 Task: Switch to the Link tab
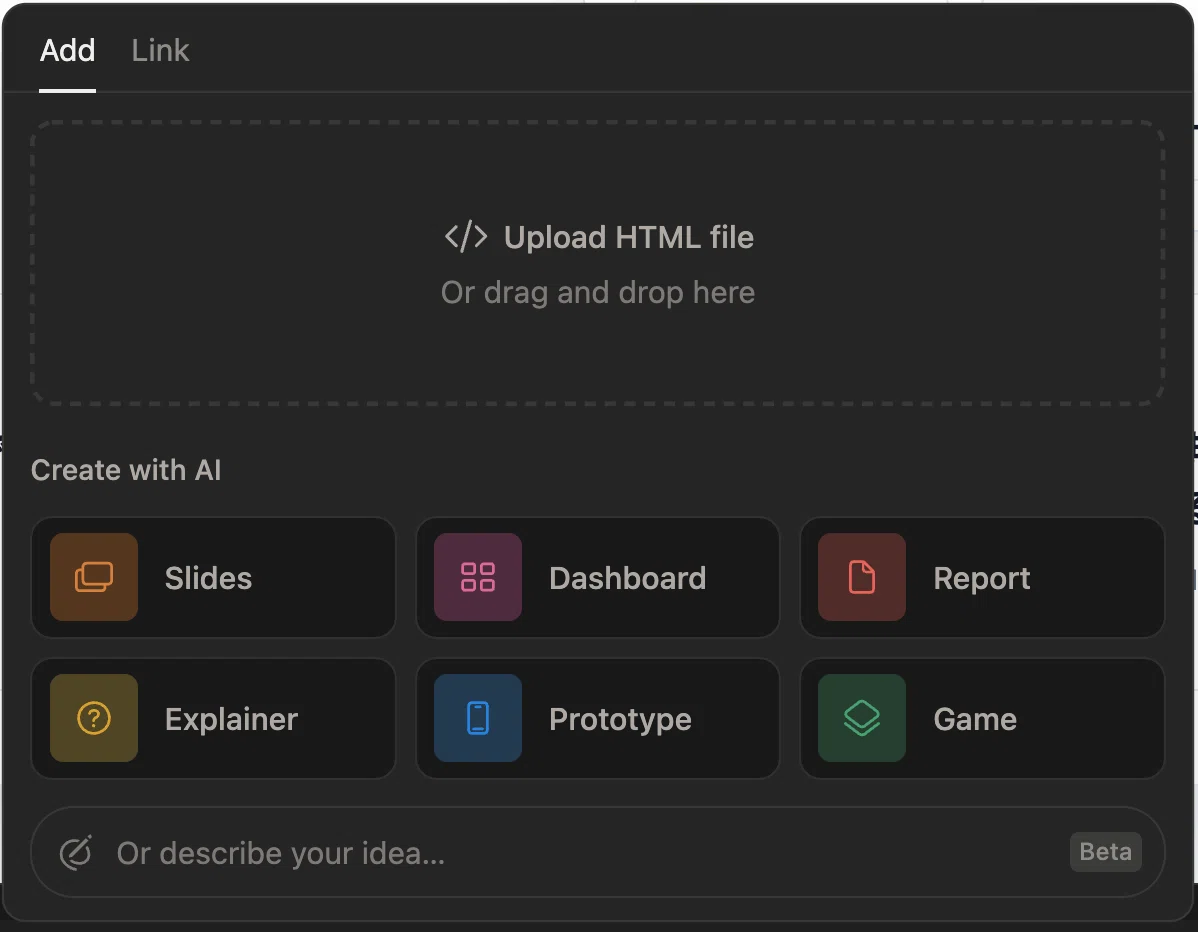160,50
